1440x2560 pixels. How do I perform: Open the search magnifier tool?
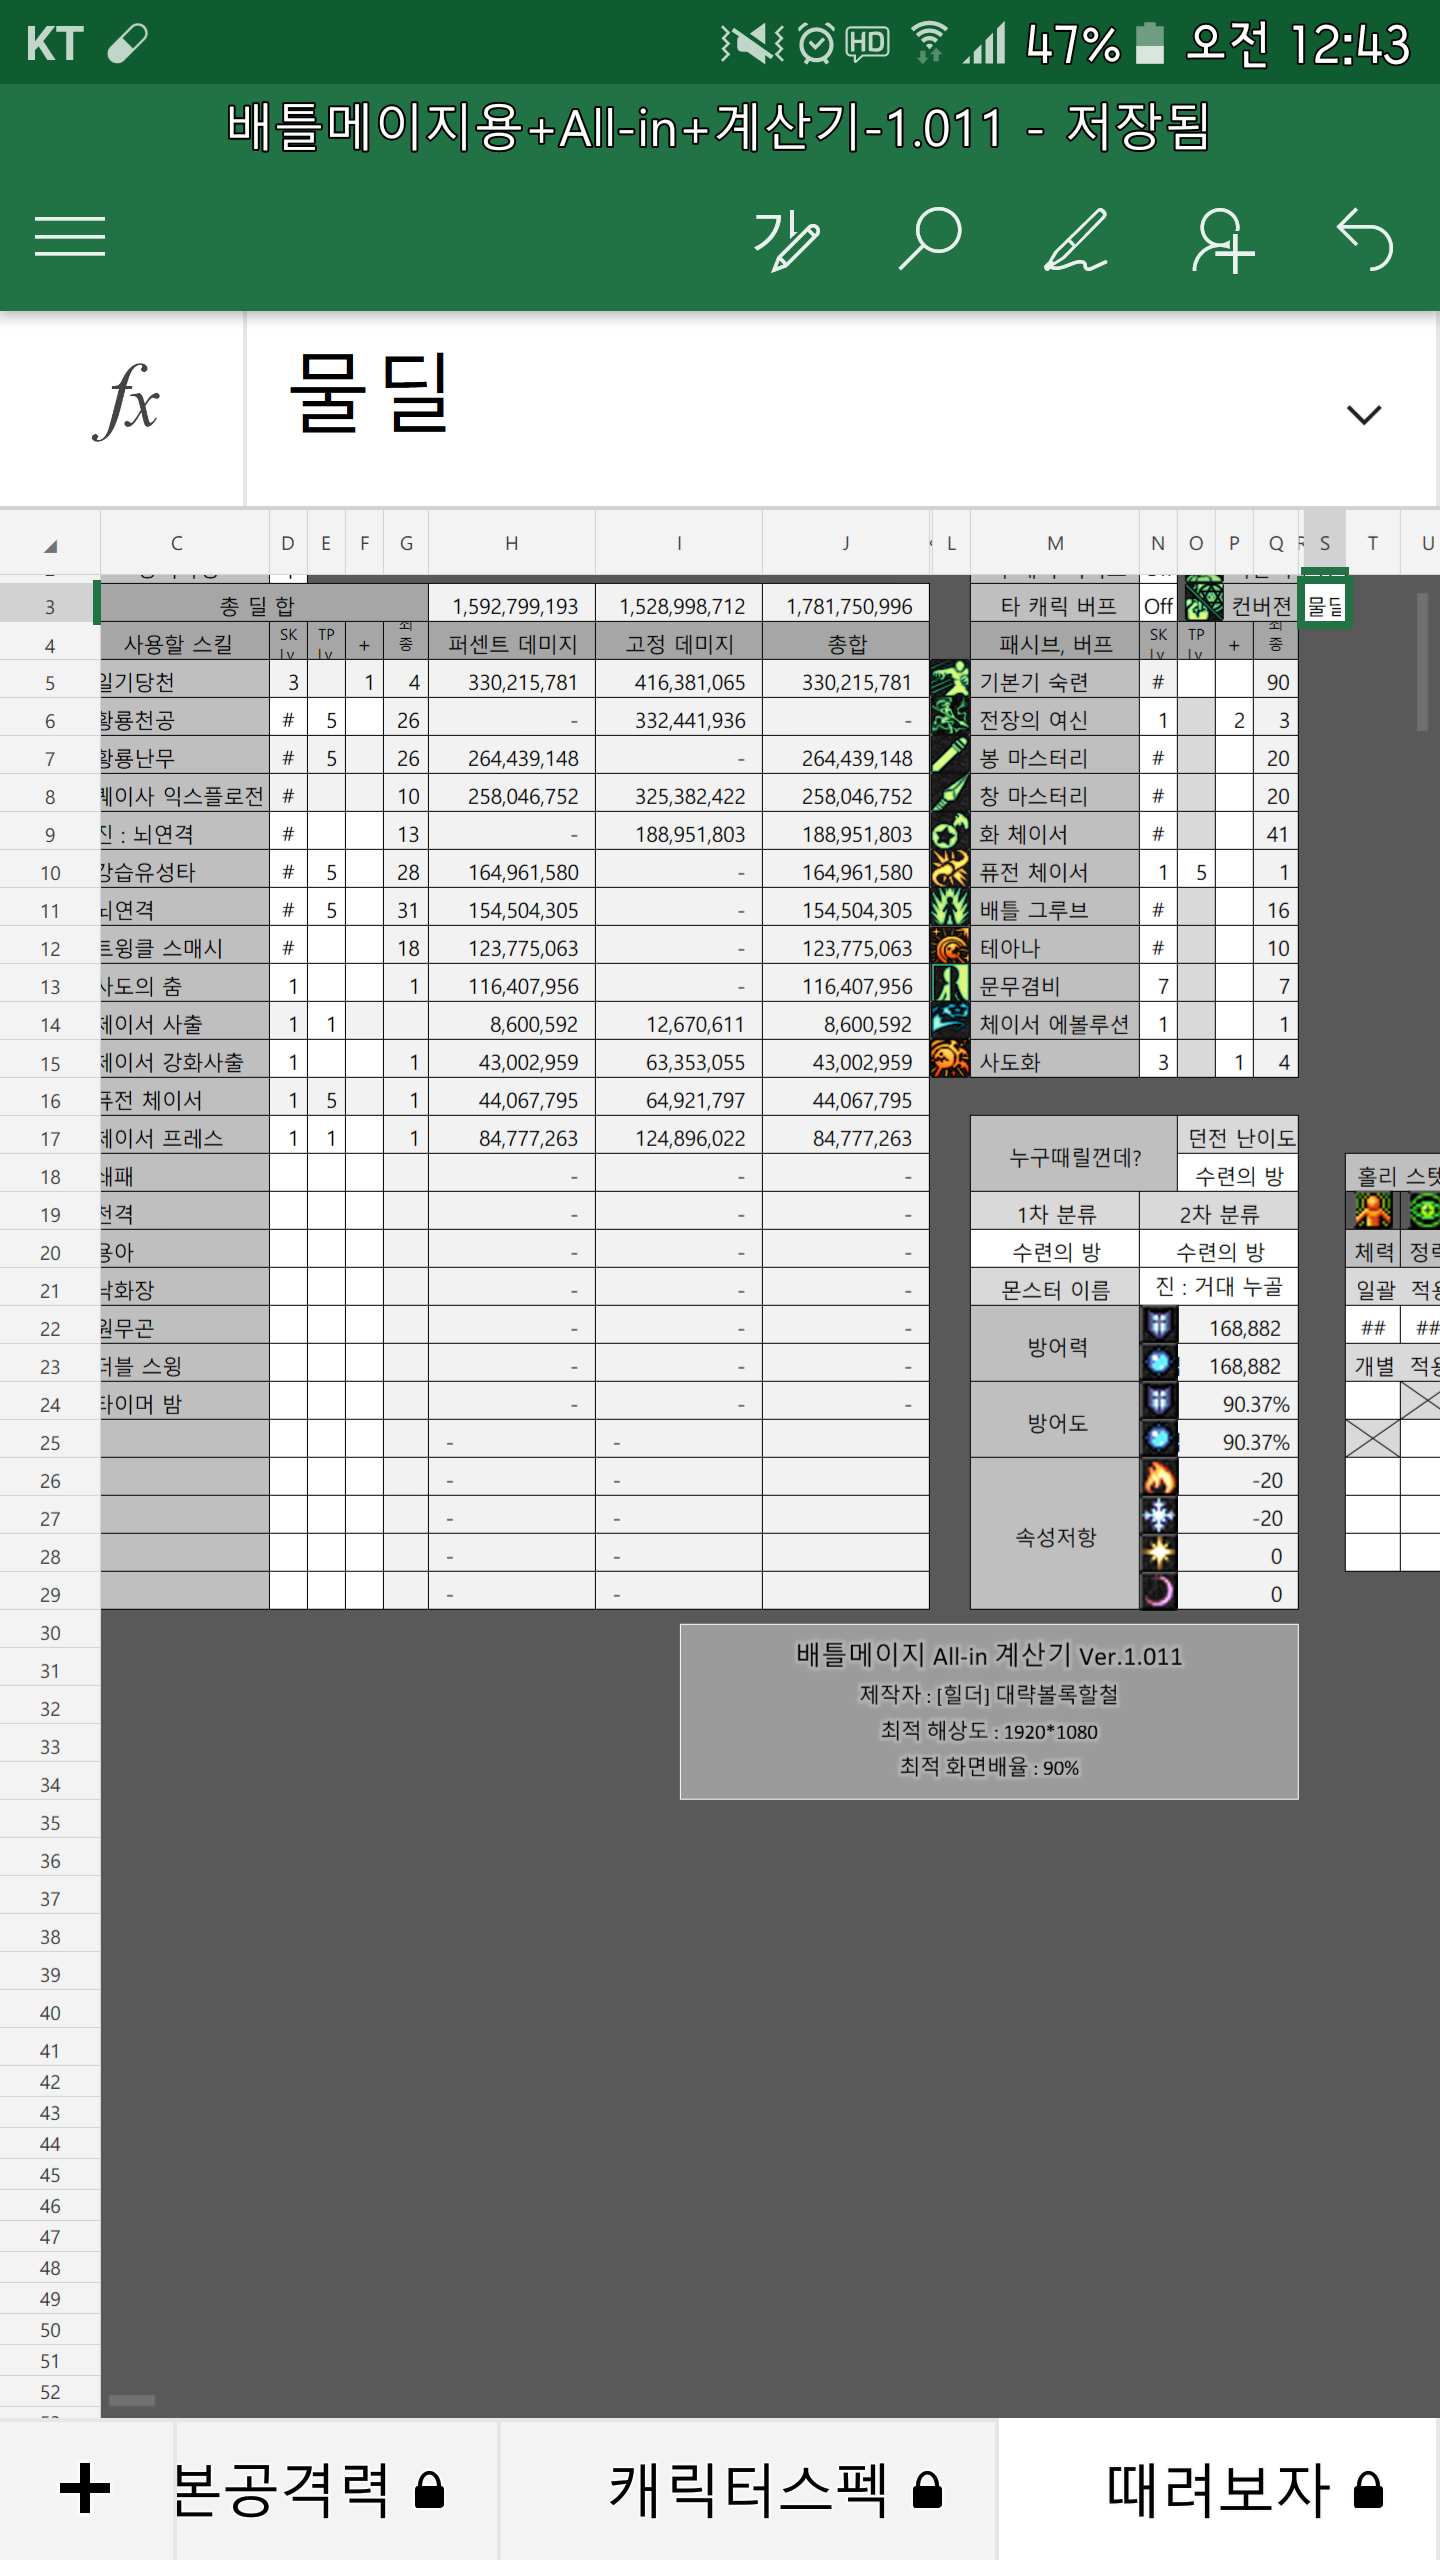(x=930, y=238)
